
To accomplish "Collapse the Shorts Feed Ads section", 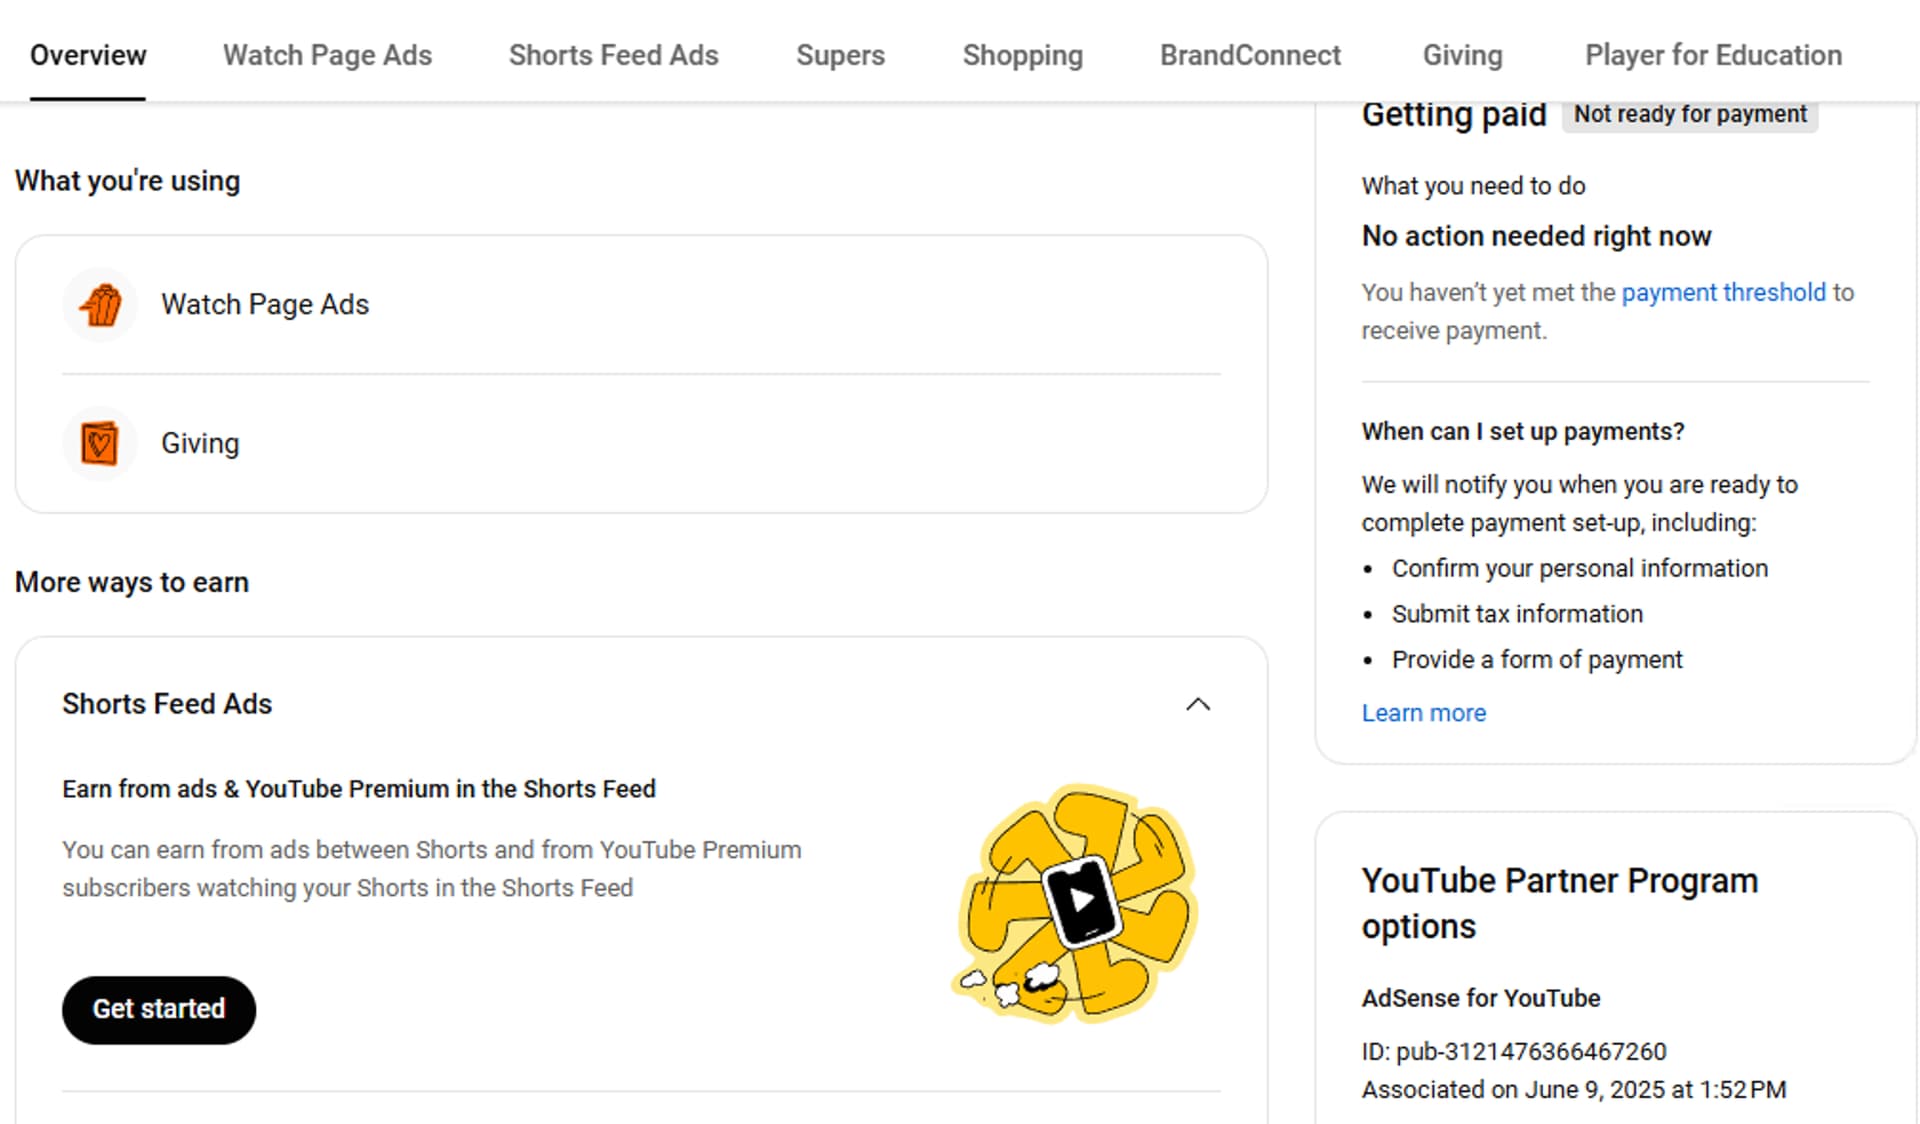I will [1197, 704].
